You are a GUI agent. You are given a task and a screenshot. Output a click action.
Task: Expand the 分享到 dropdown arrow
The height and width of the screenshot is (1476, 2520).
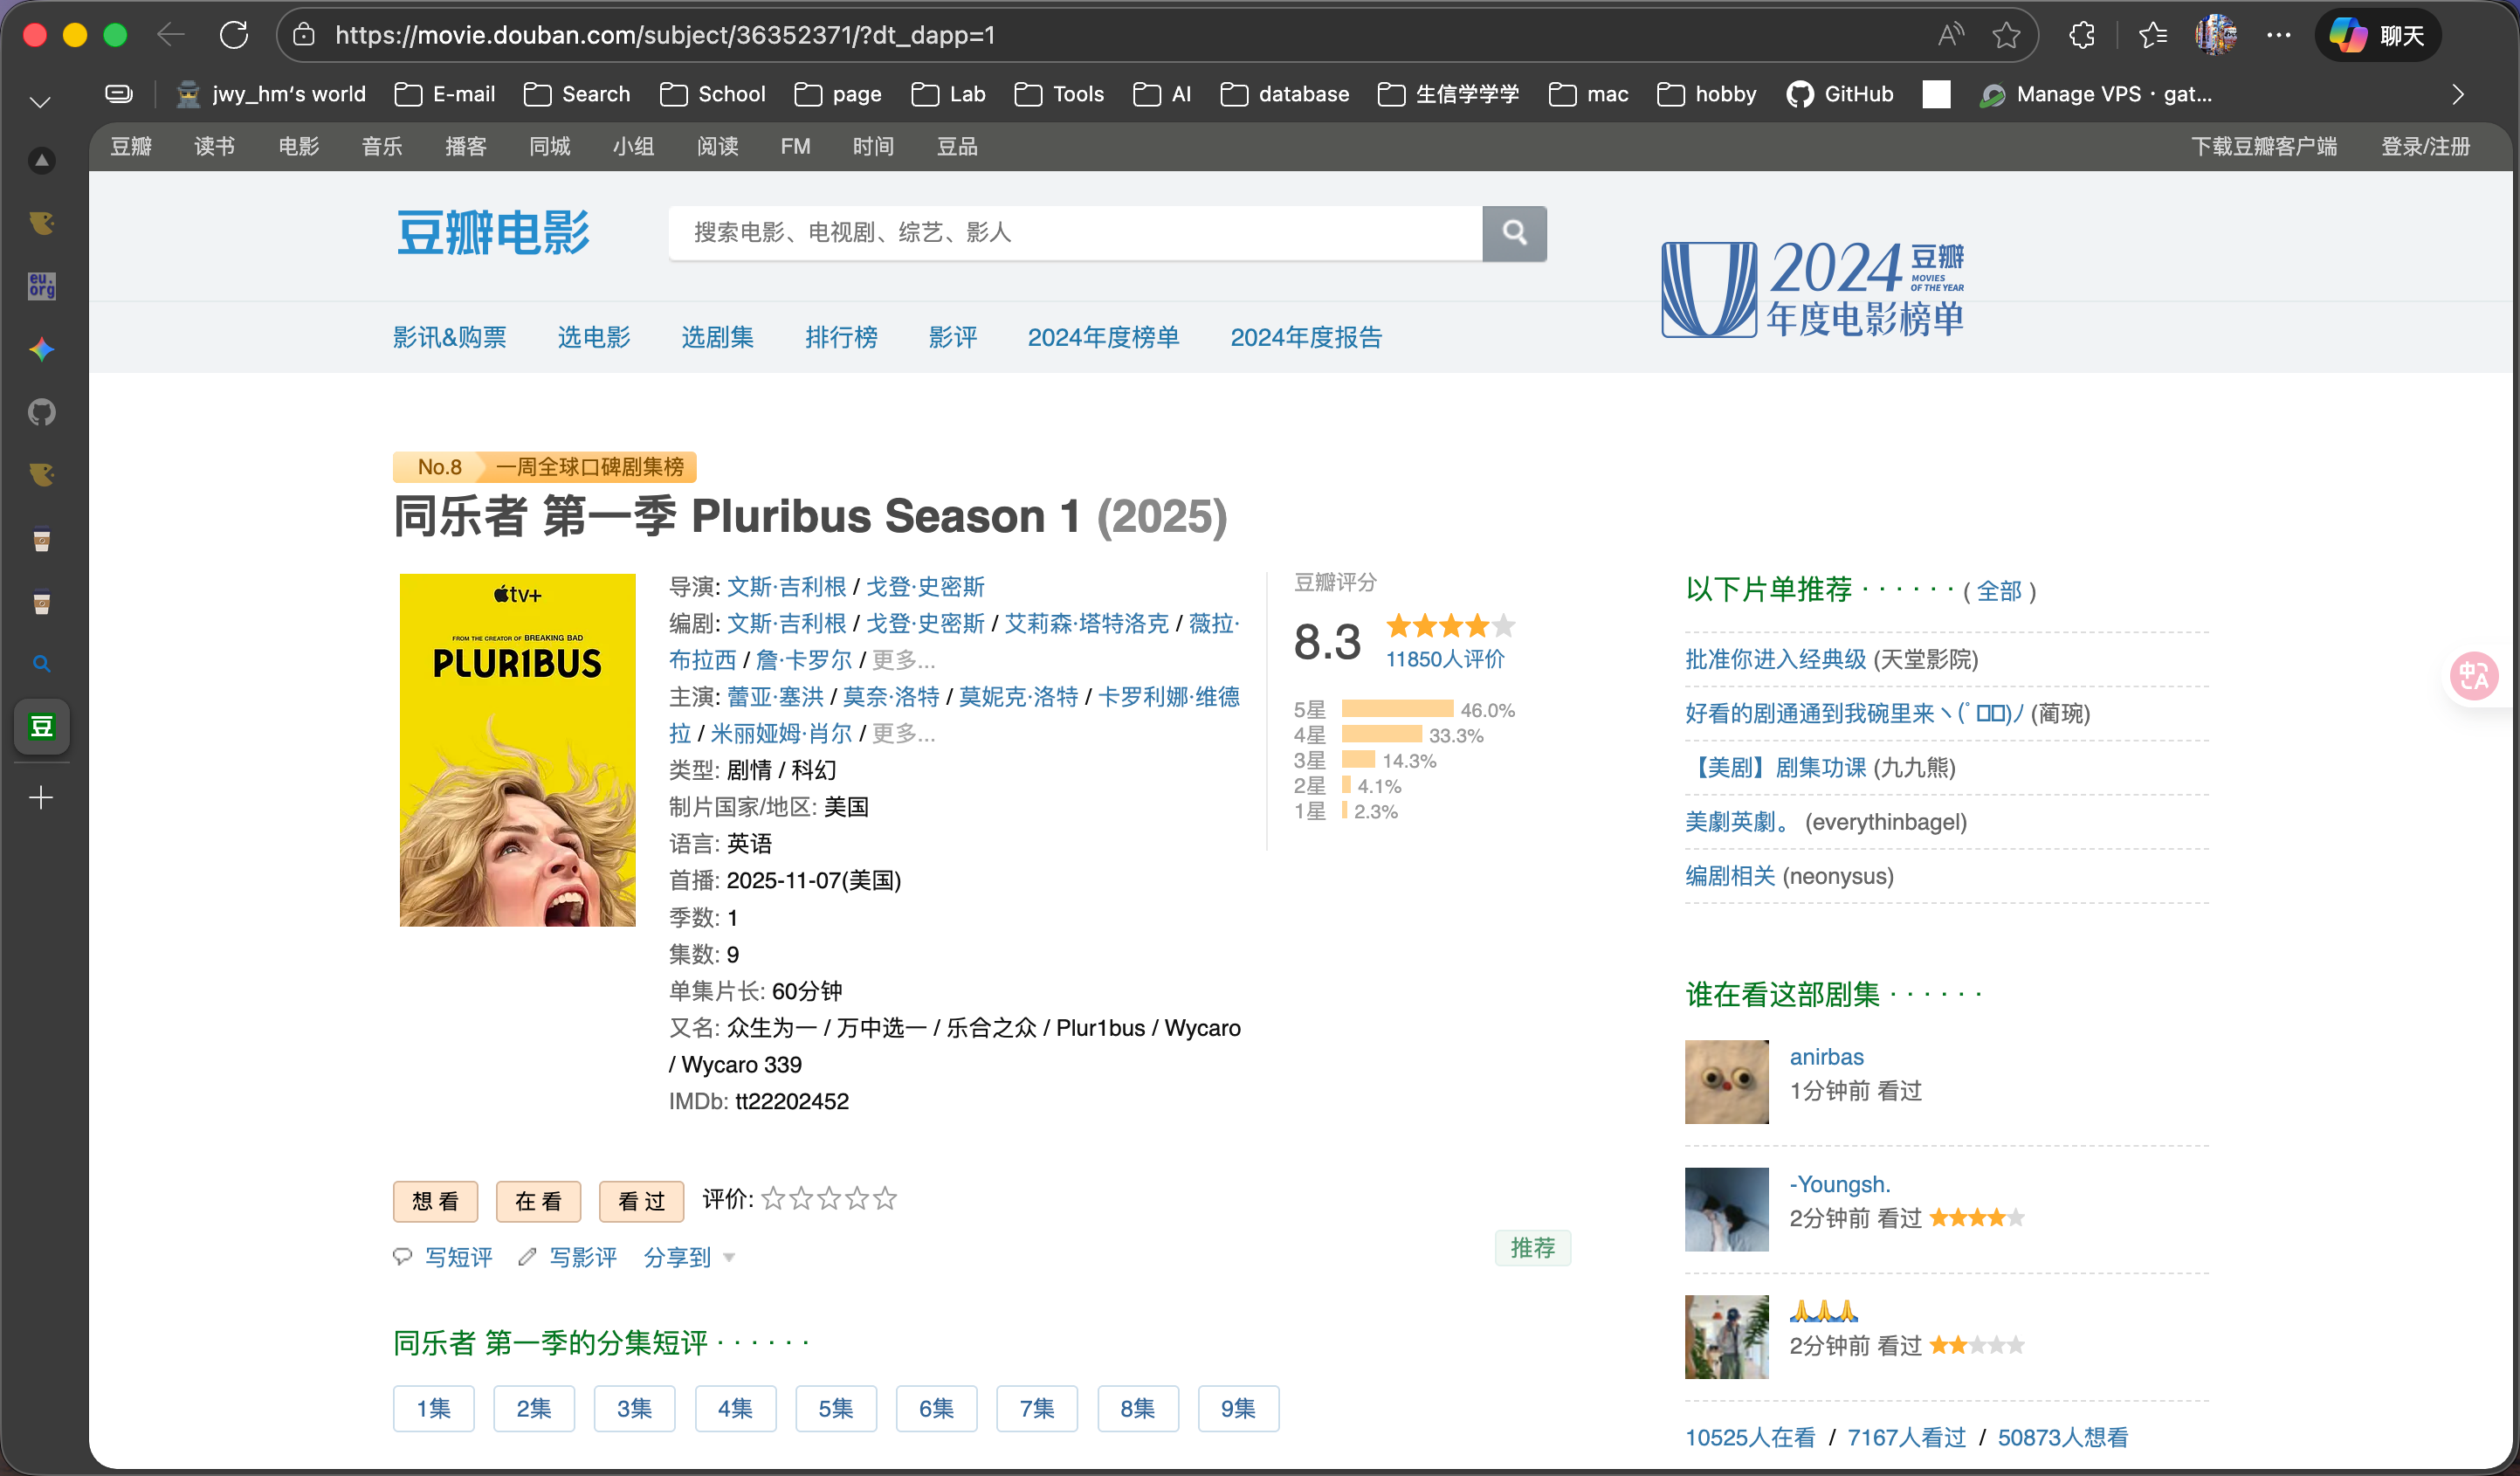[x=729, y=1258]
